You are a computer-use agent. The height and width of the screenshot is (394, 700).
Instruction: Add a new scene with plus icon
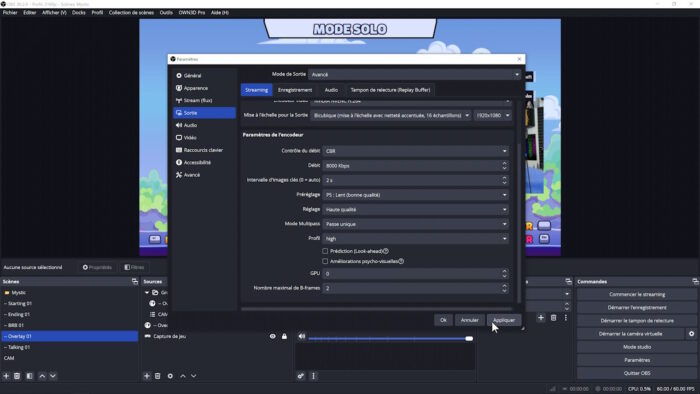(x=6, y=376)
